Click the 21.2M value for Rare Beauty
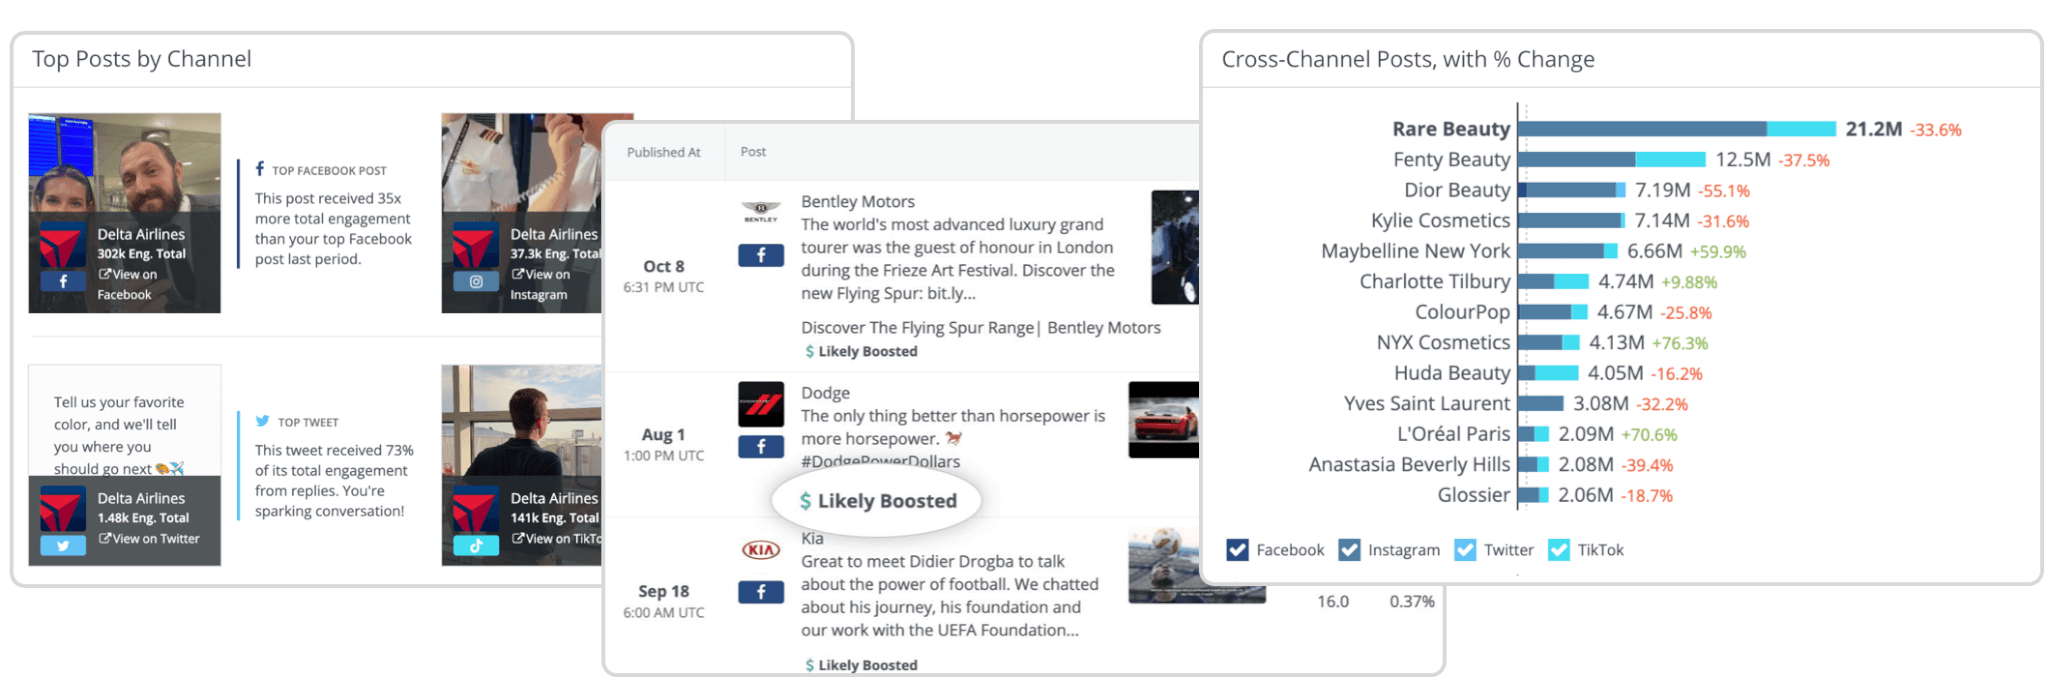2048x677 pixels. [x=1874, y=129]
